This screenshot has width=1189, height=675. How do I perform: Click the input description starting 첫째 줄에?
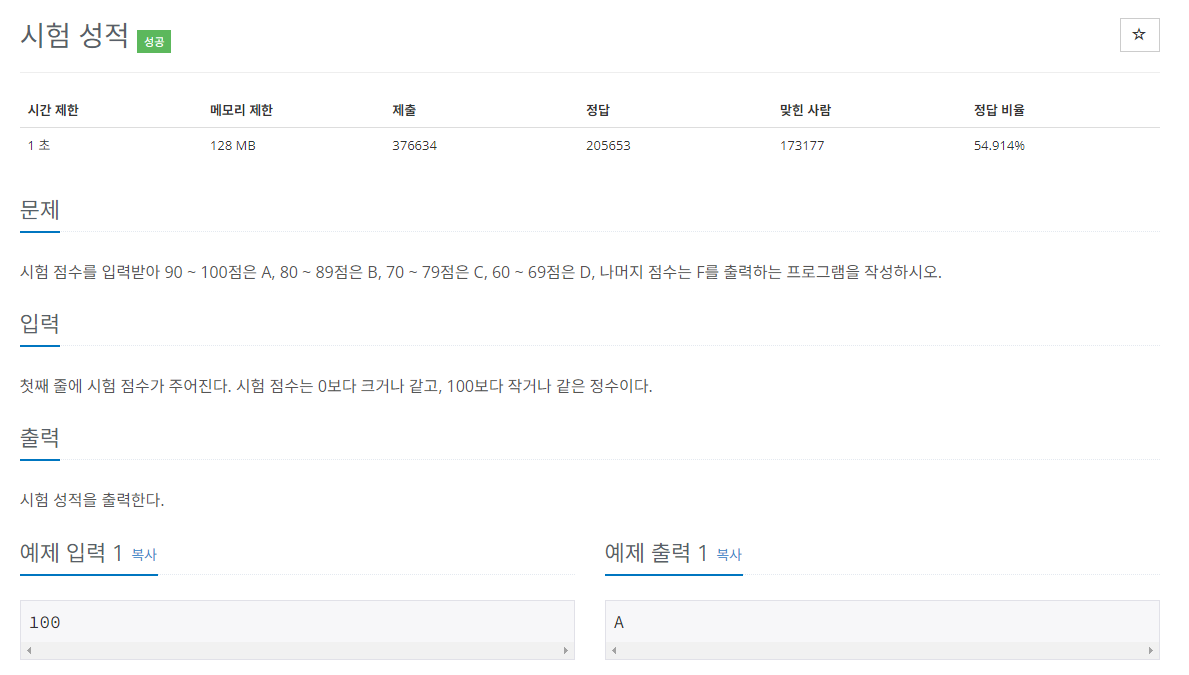click(x=336, y=386)
